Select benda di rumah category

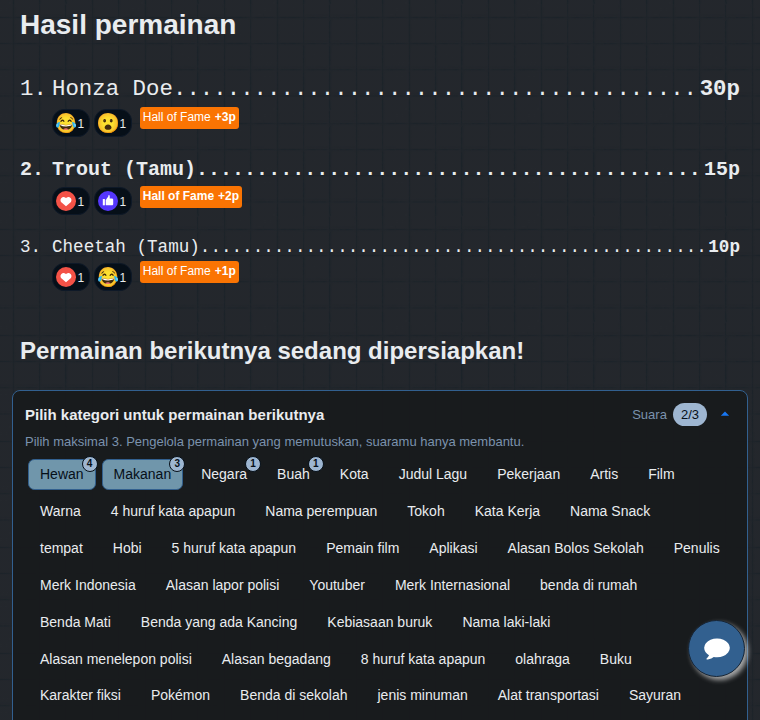click(x=588, y=585)
